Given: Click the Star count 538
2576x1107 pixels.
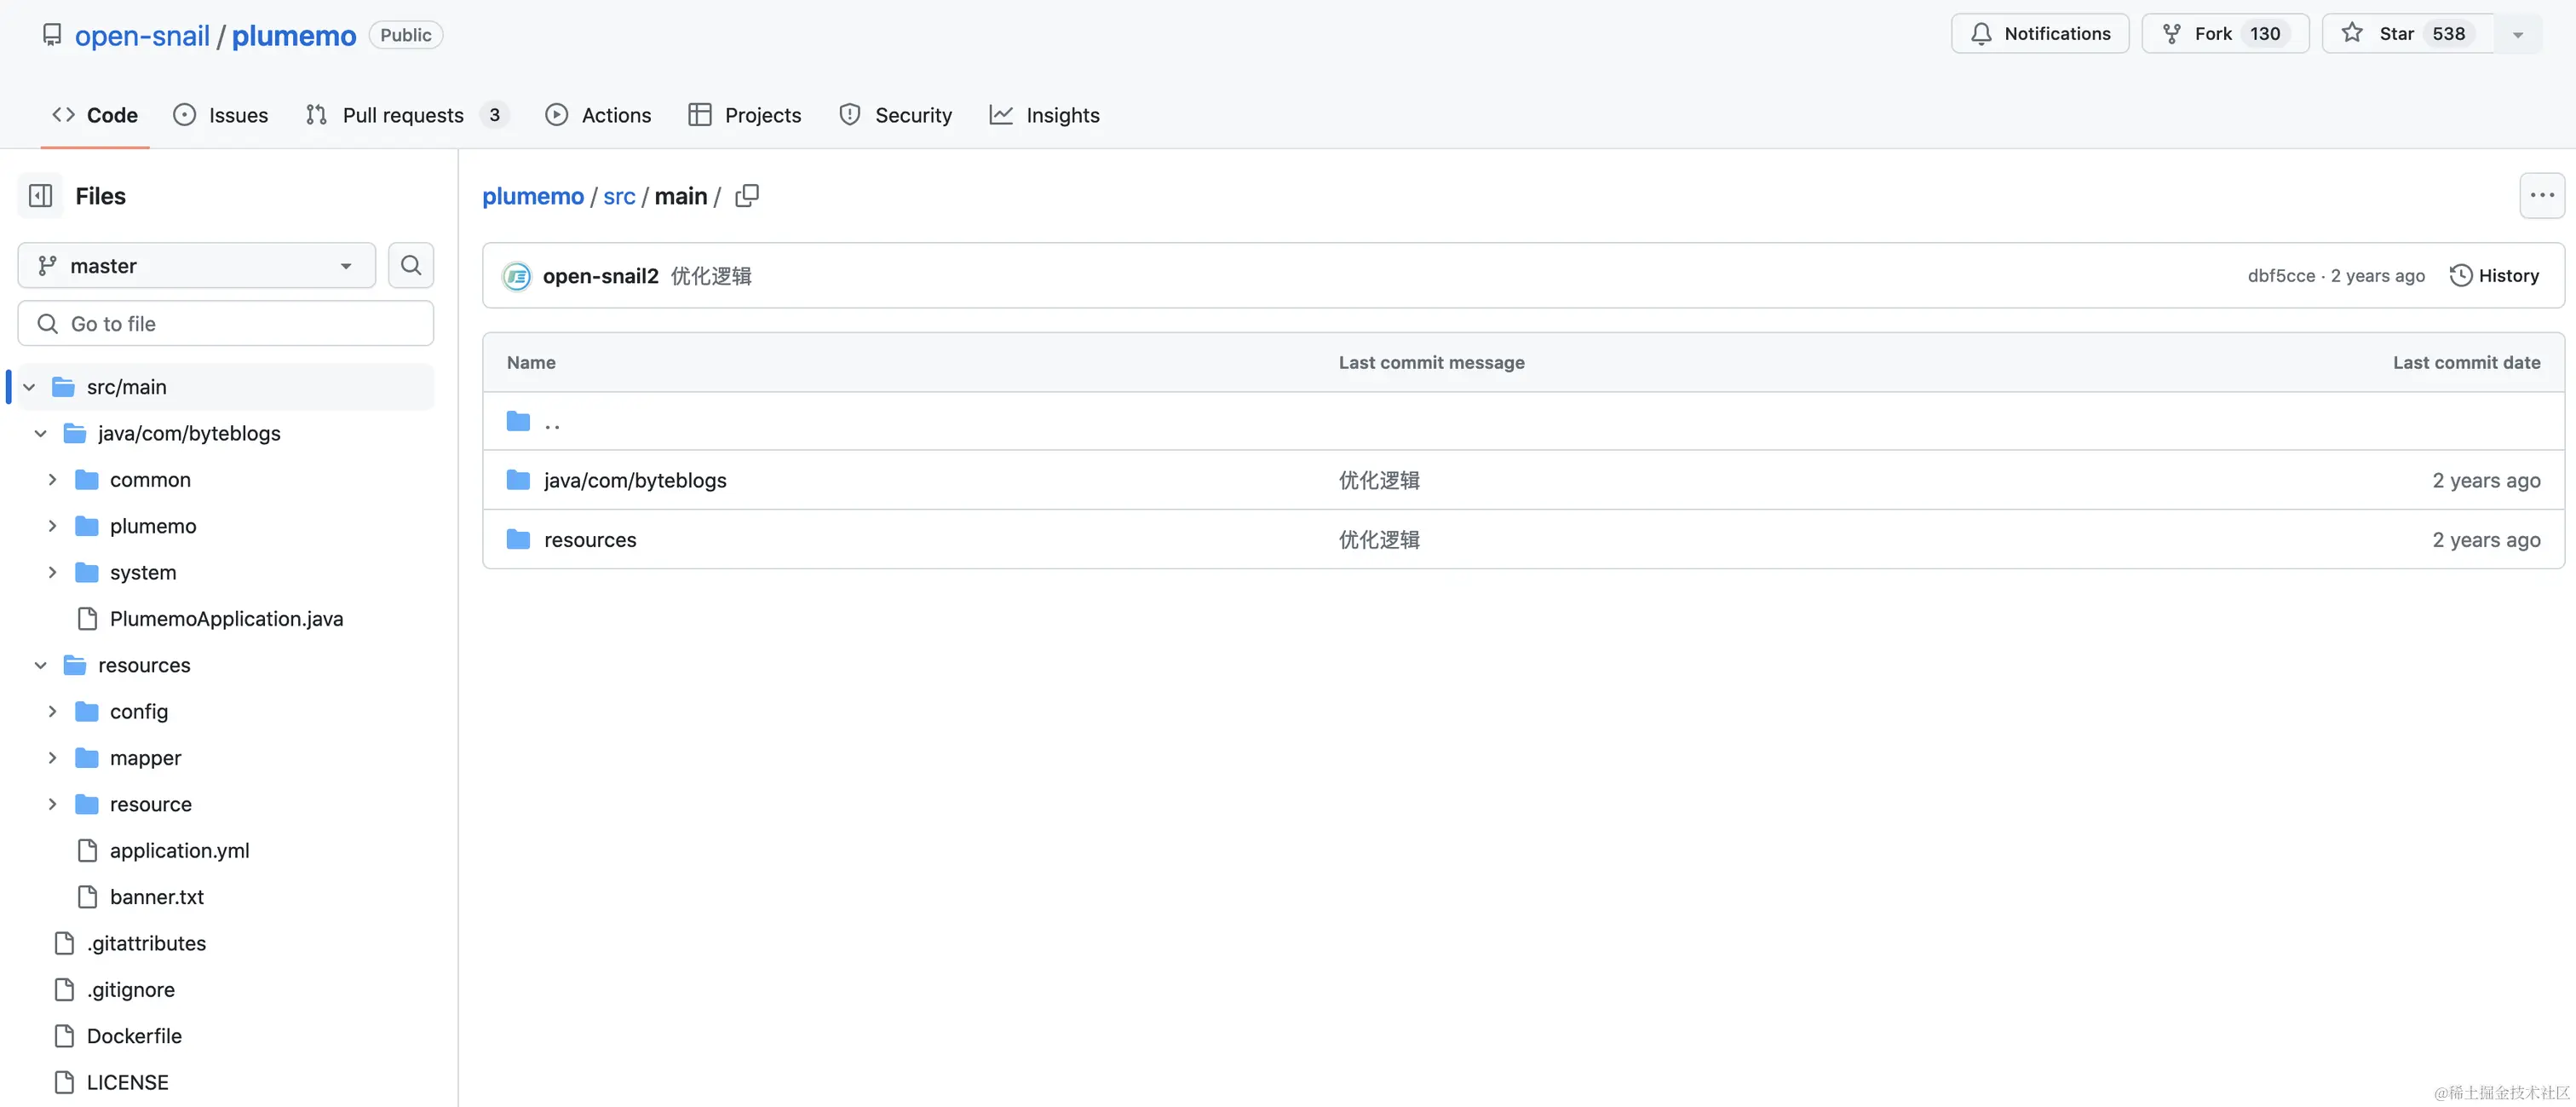Looking at the screenshot, I should [2449, 34].
